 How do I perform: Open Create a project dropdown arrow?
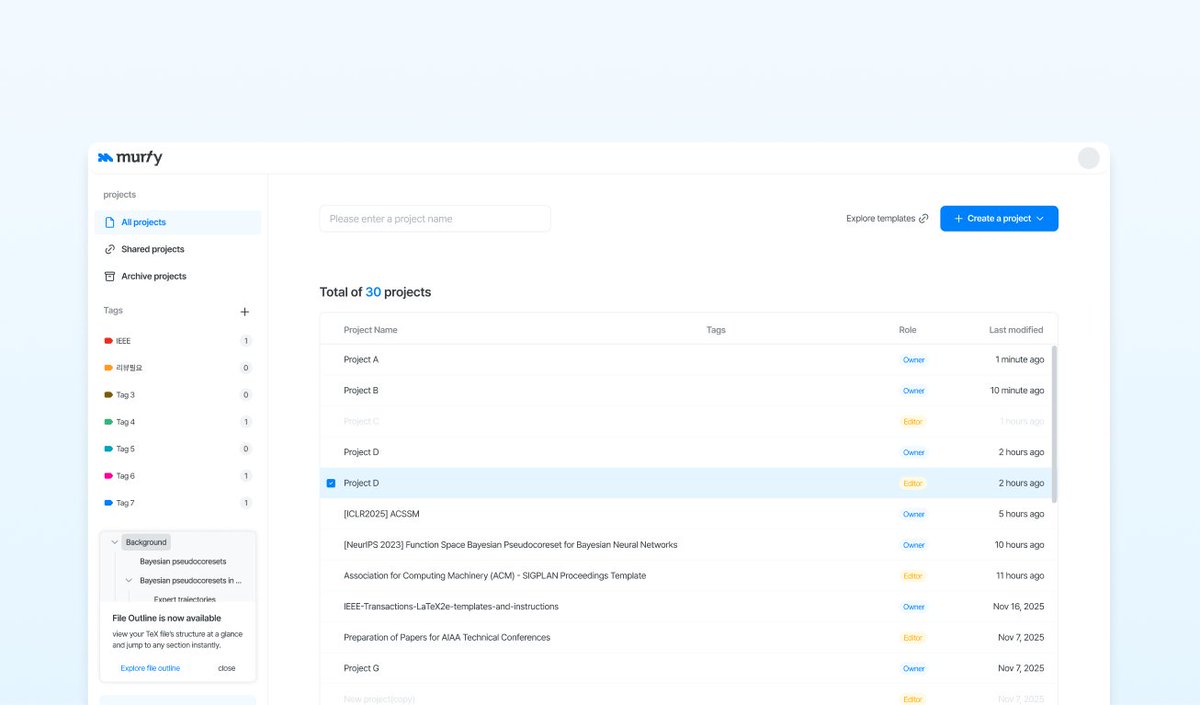point(1040,219)
